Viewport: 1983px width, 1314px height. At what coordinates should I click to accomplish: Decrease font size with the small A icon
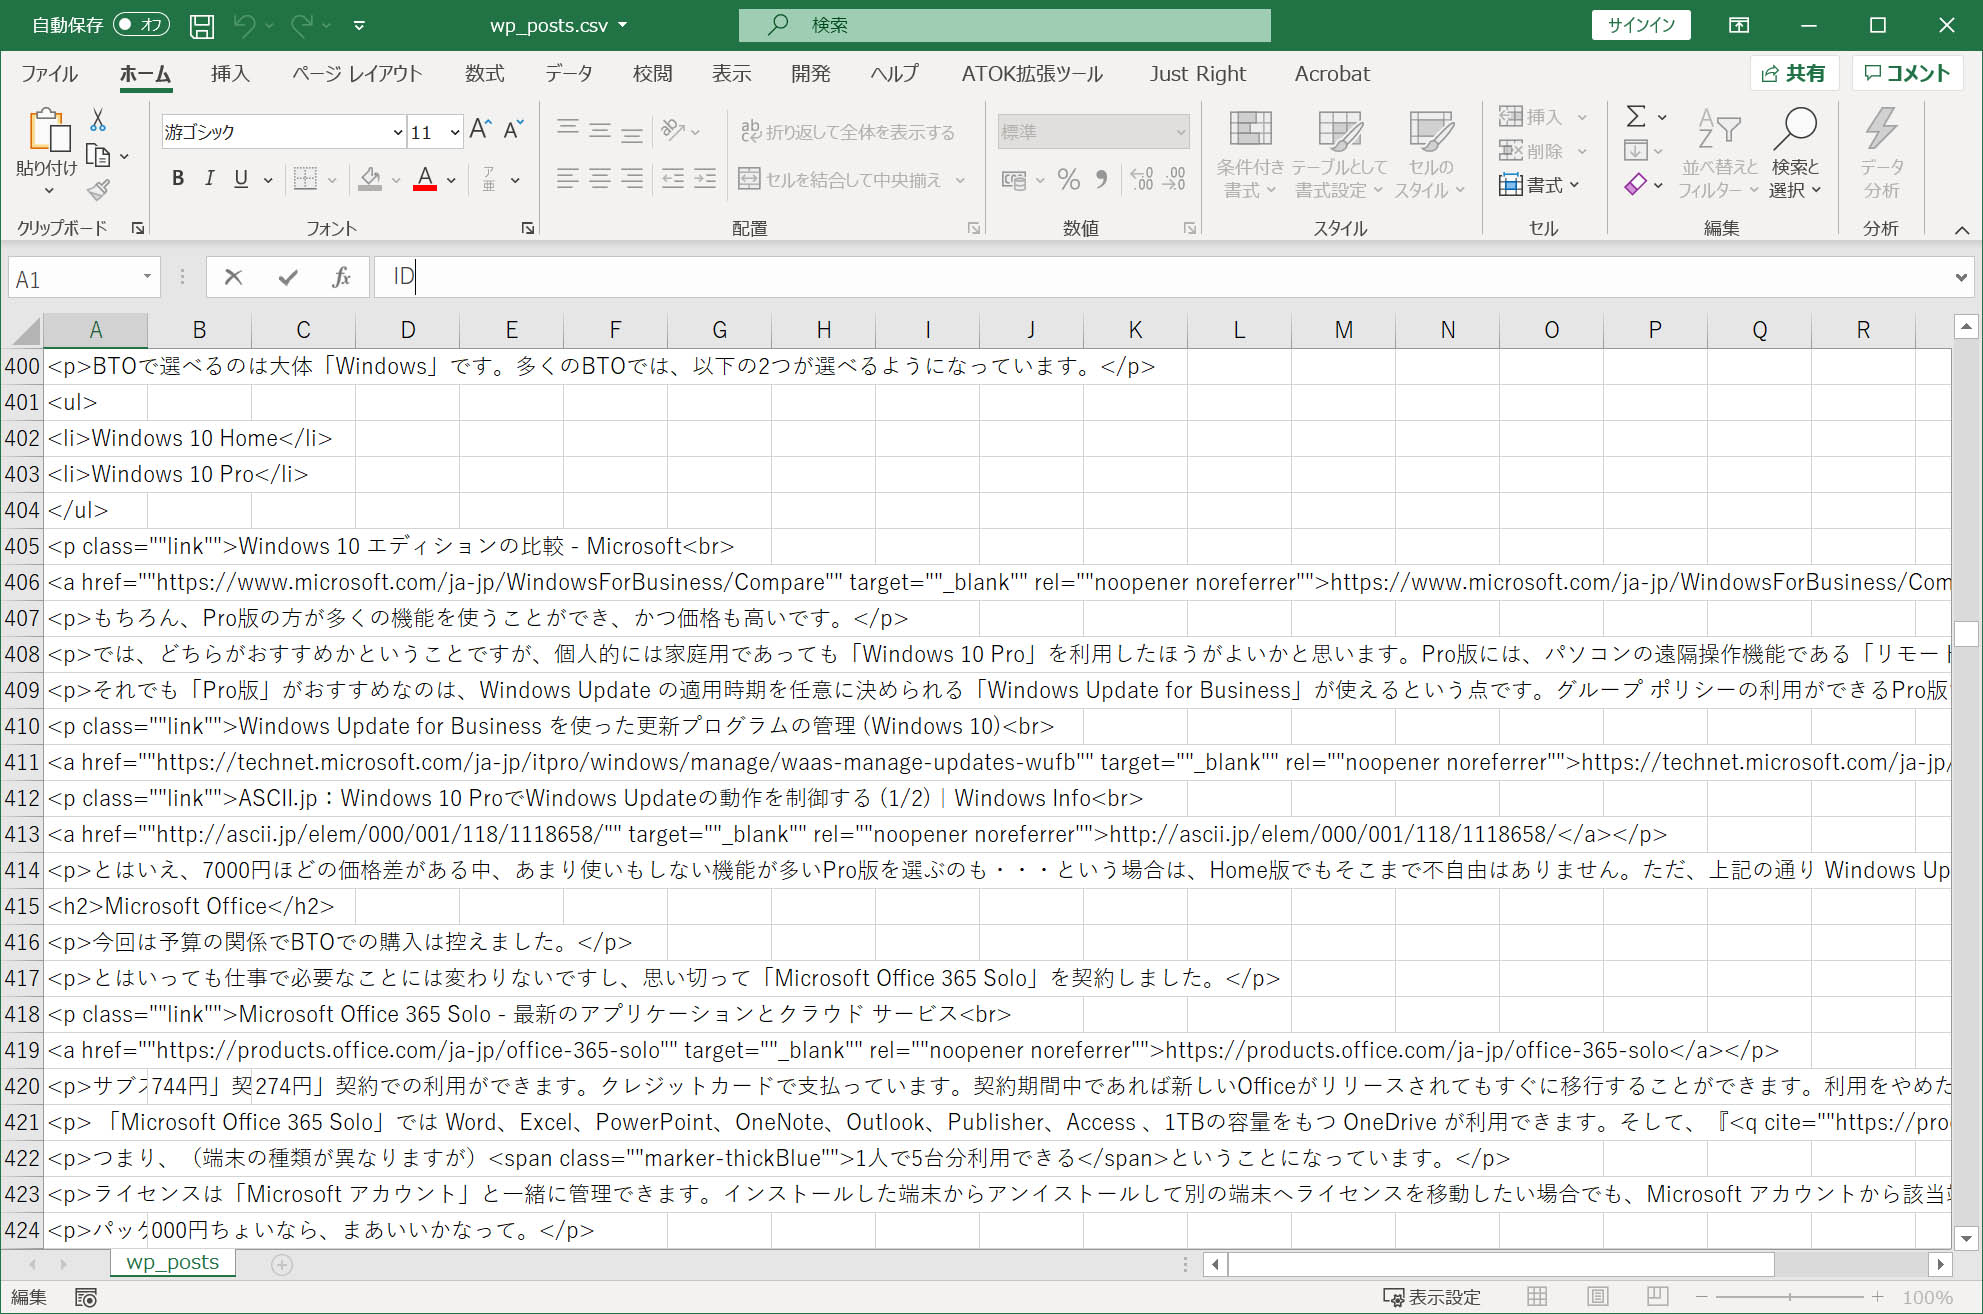point(513,130)
